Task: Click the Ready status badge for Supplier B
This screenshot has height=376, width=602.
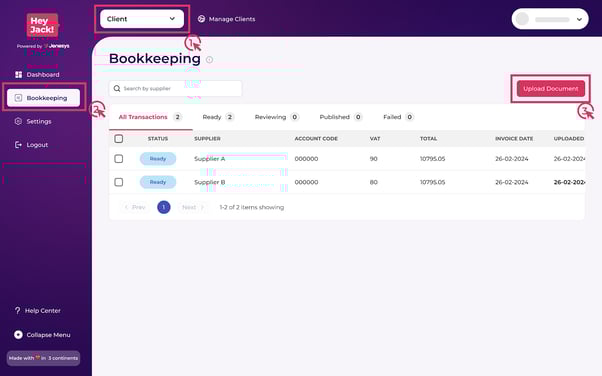Action: (158, 182)
